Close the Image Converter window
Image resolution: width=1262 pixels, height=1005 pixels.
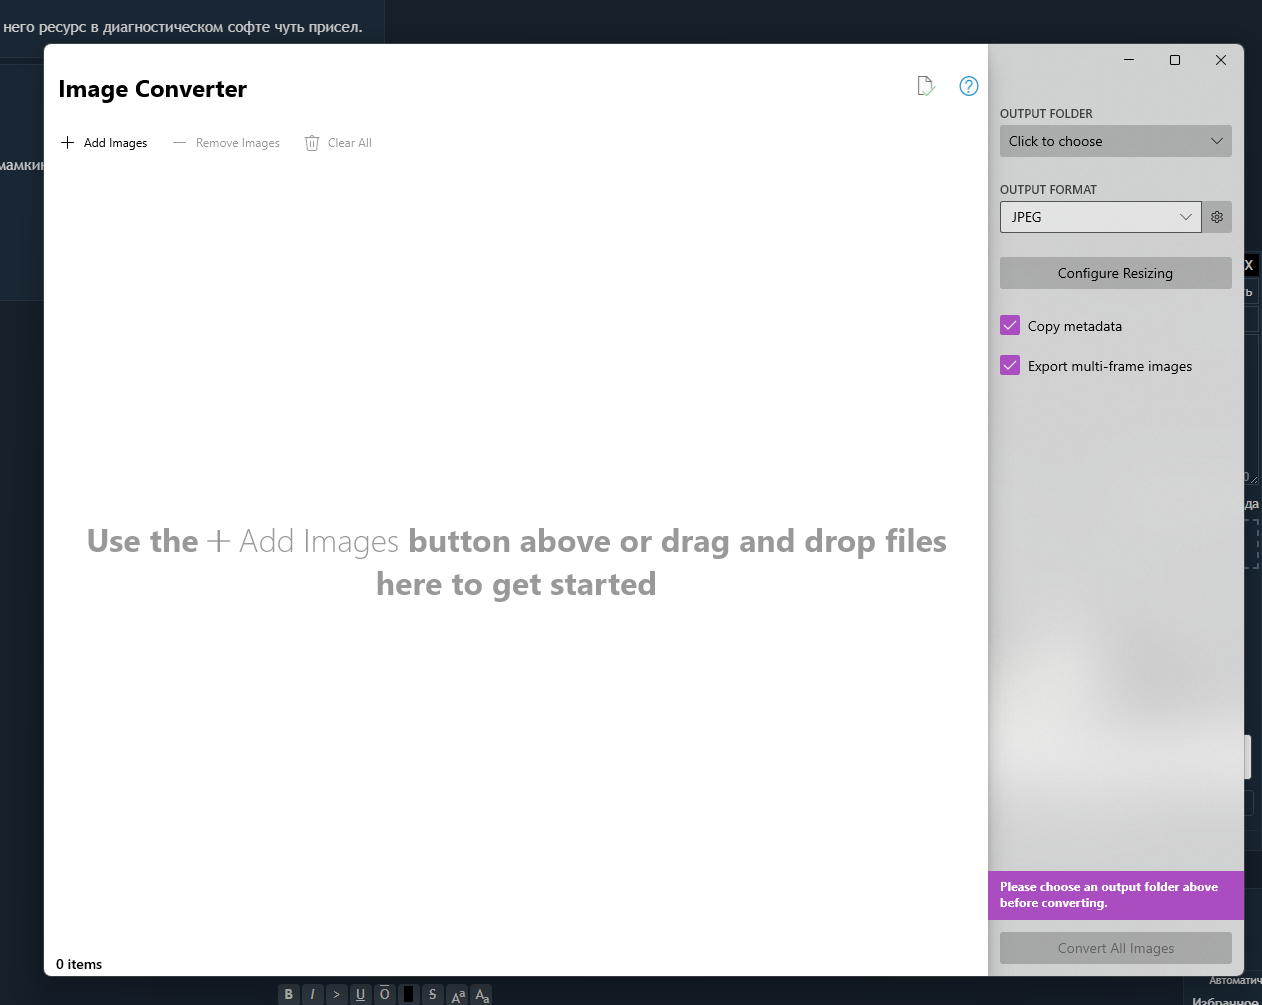[x=1221, y=60]
